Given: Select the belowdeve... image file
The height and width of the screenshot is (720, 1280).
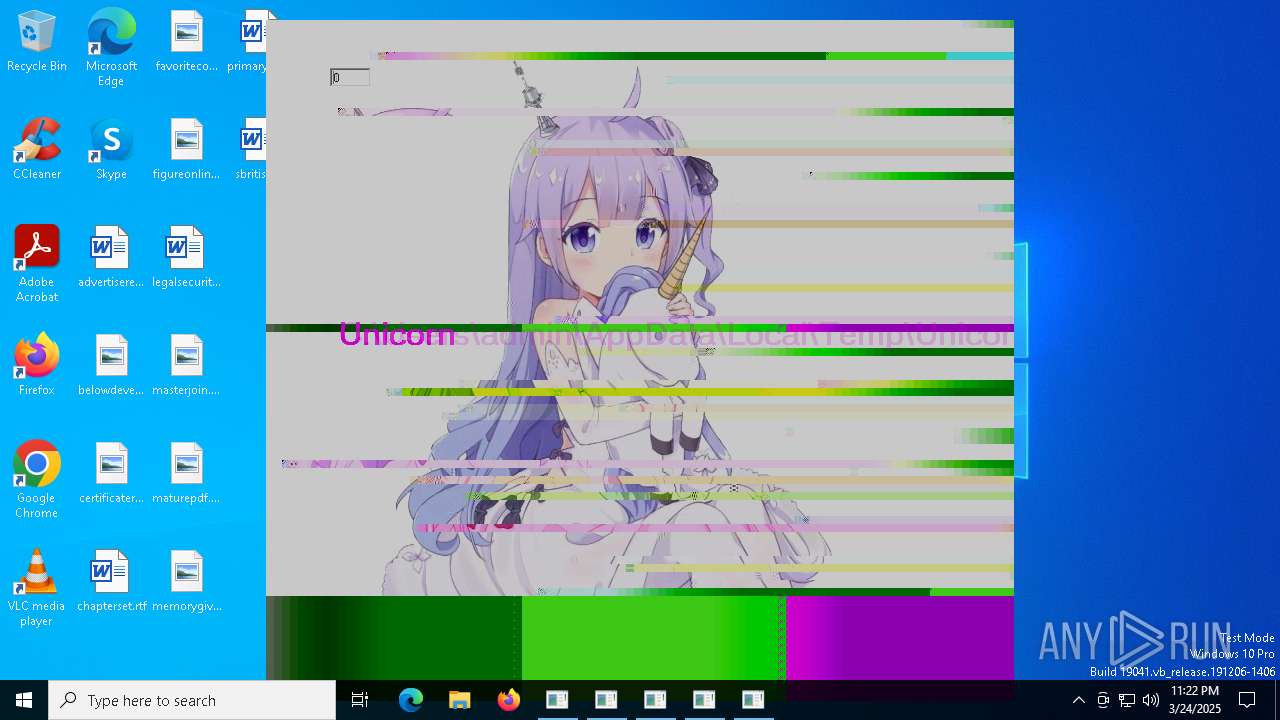Looking at the screenshot, I should [x=111, y=365].
